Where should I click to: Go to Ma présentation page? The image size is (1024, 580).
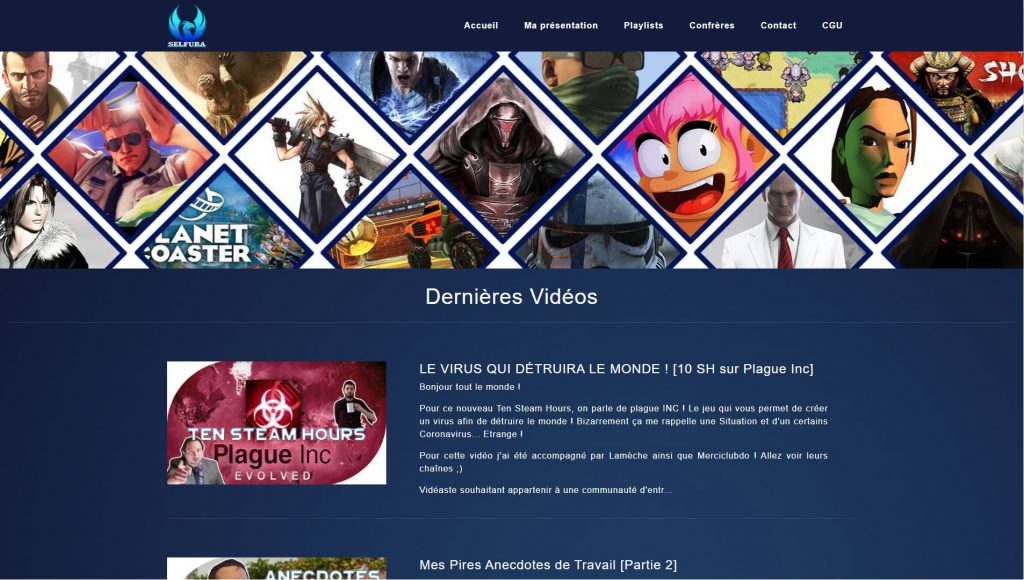tap(561, 25)
